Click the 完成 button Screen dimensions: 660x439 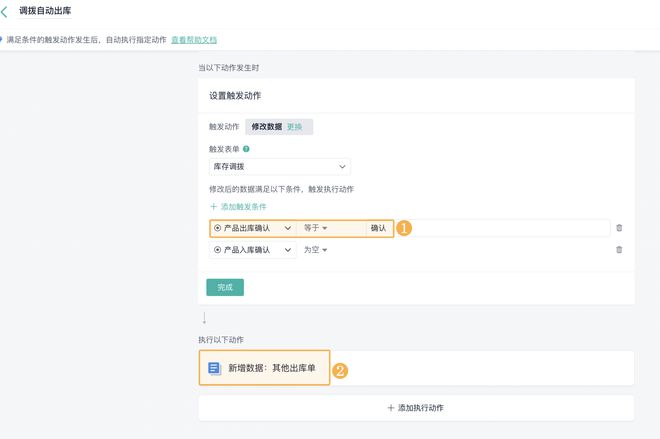tap(225, 287)
